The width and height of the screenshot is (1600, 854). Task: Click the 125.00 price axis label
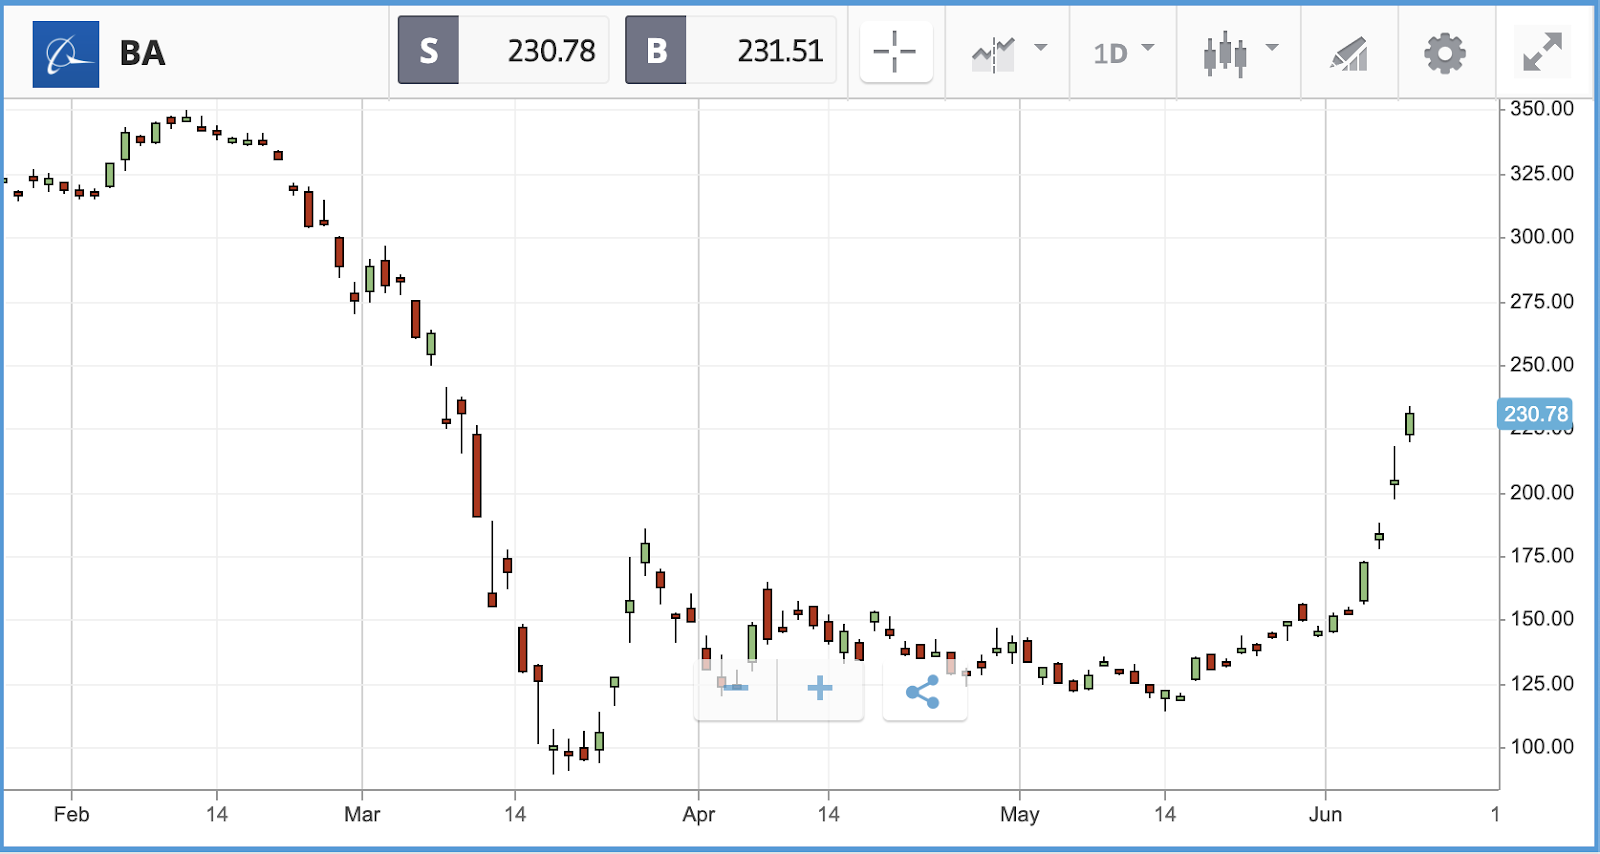1541,684
